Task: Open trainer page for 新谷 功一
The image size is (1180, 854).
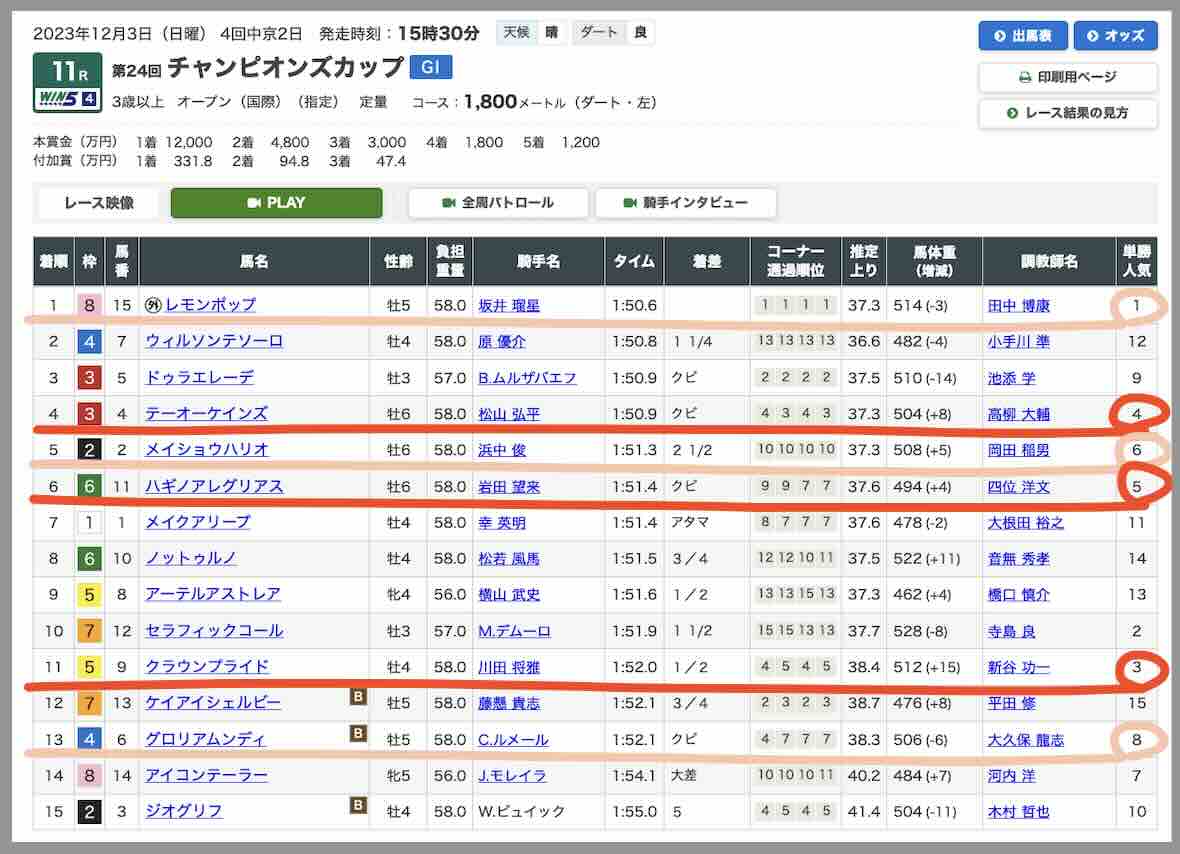Action: tap(1018, 667)
